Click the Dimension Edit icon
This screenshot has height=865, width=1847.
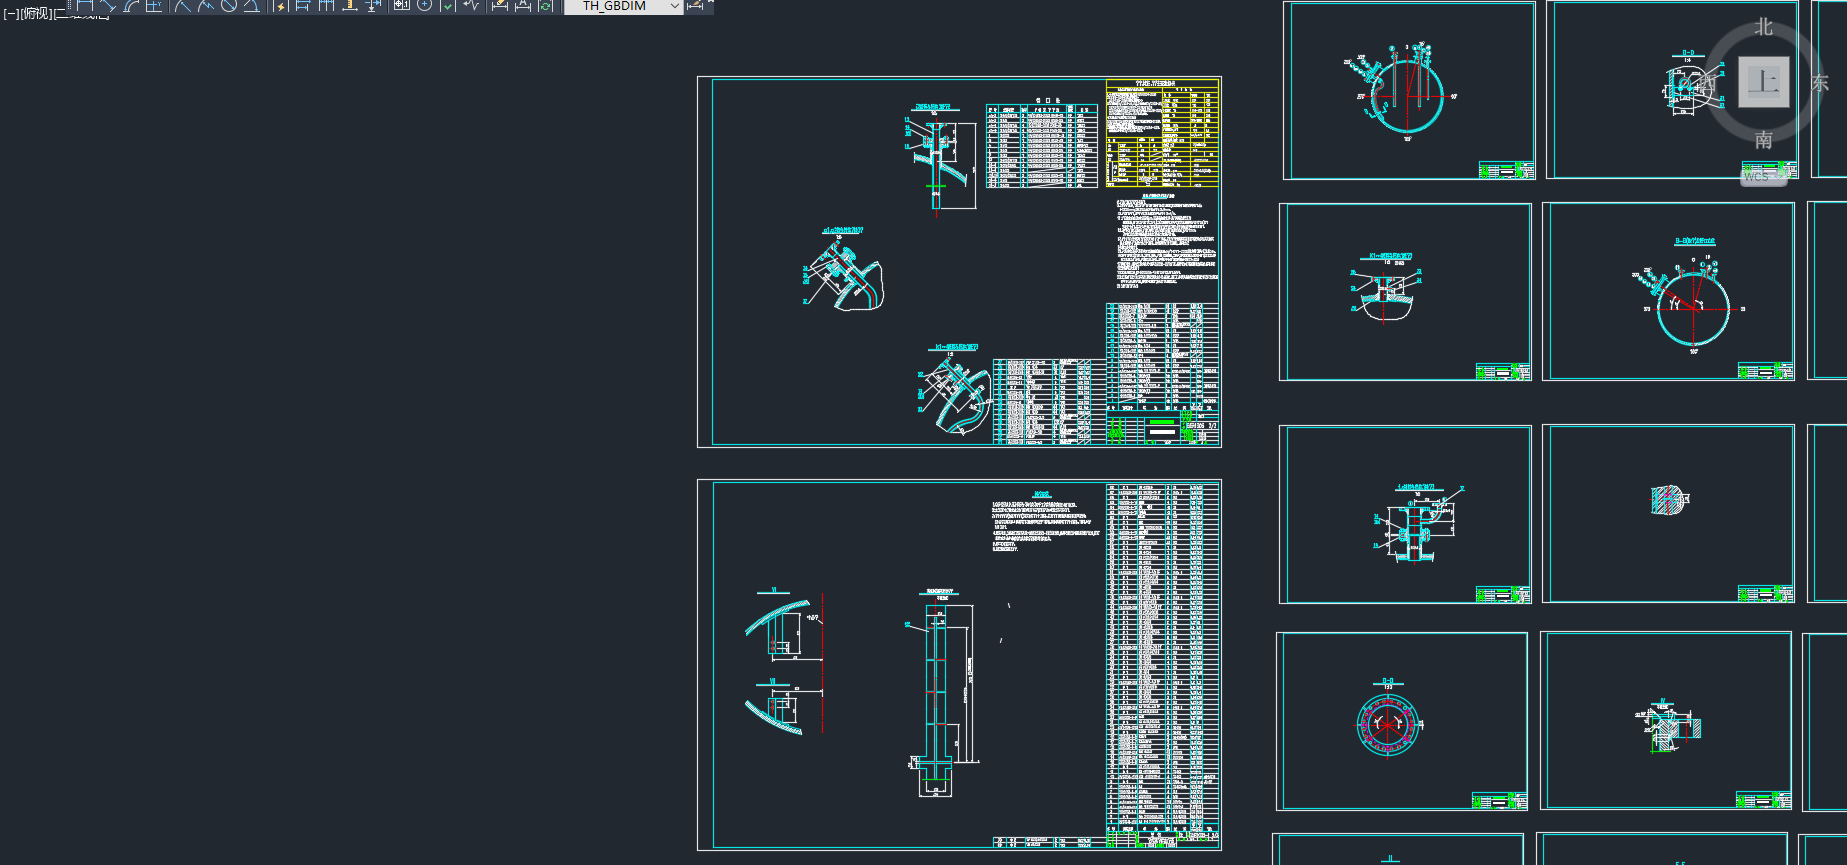coord(500,5)
